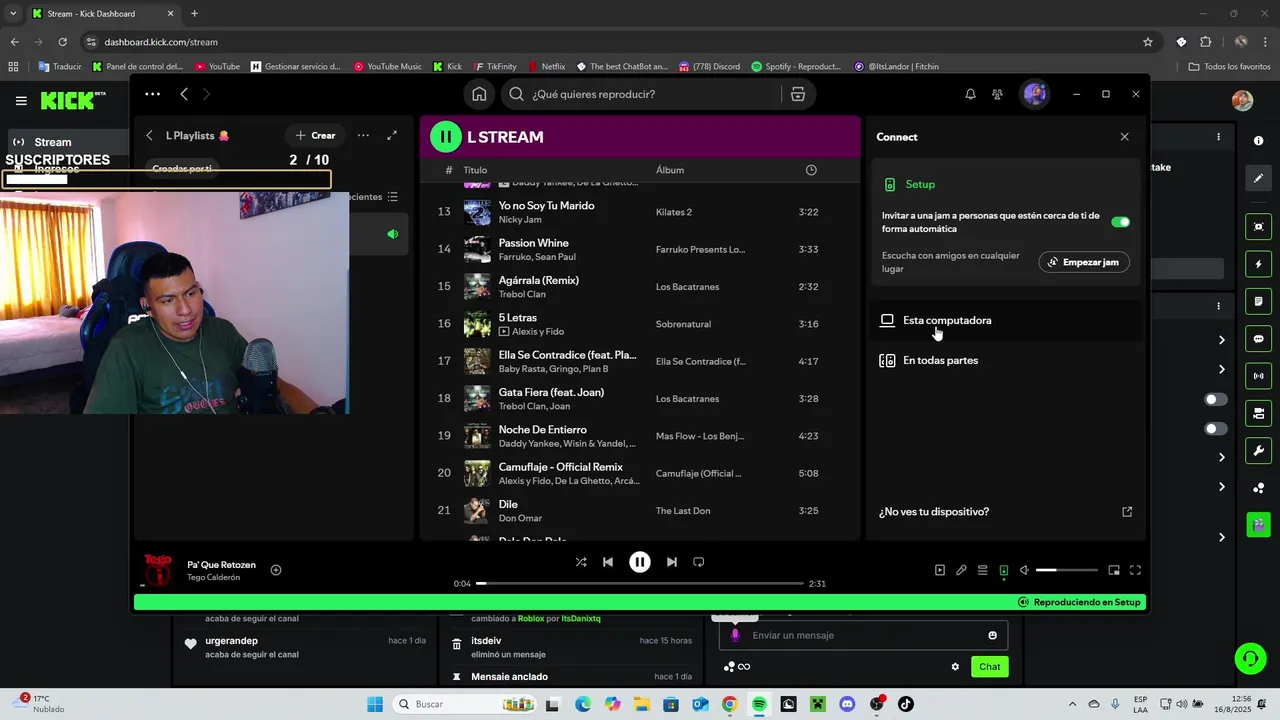
Task: Open Netflix bookmark
Action: (546, 67)
